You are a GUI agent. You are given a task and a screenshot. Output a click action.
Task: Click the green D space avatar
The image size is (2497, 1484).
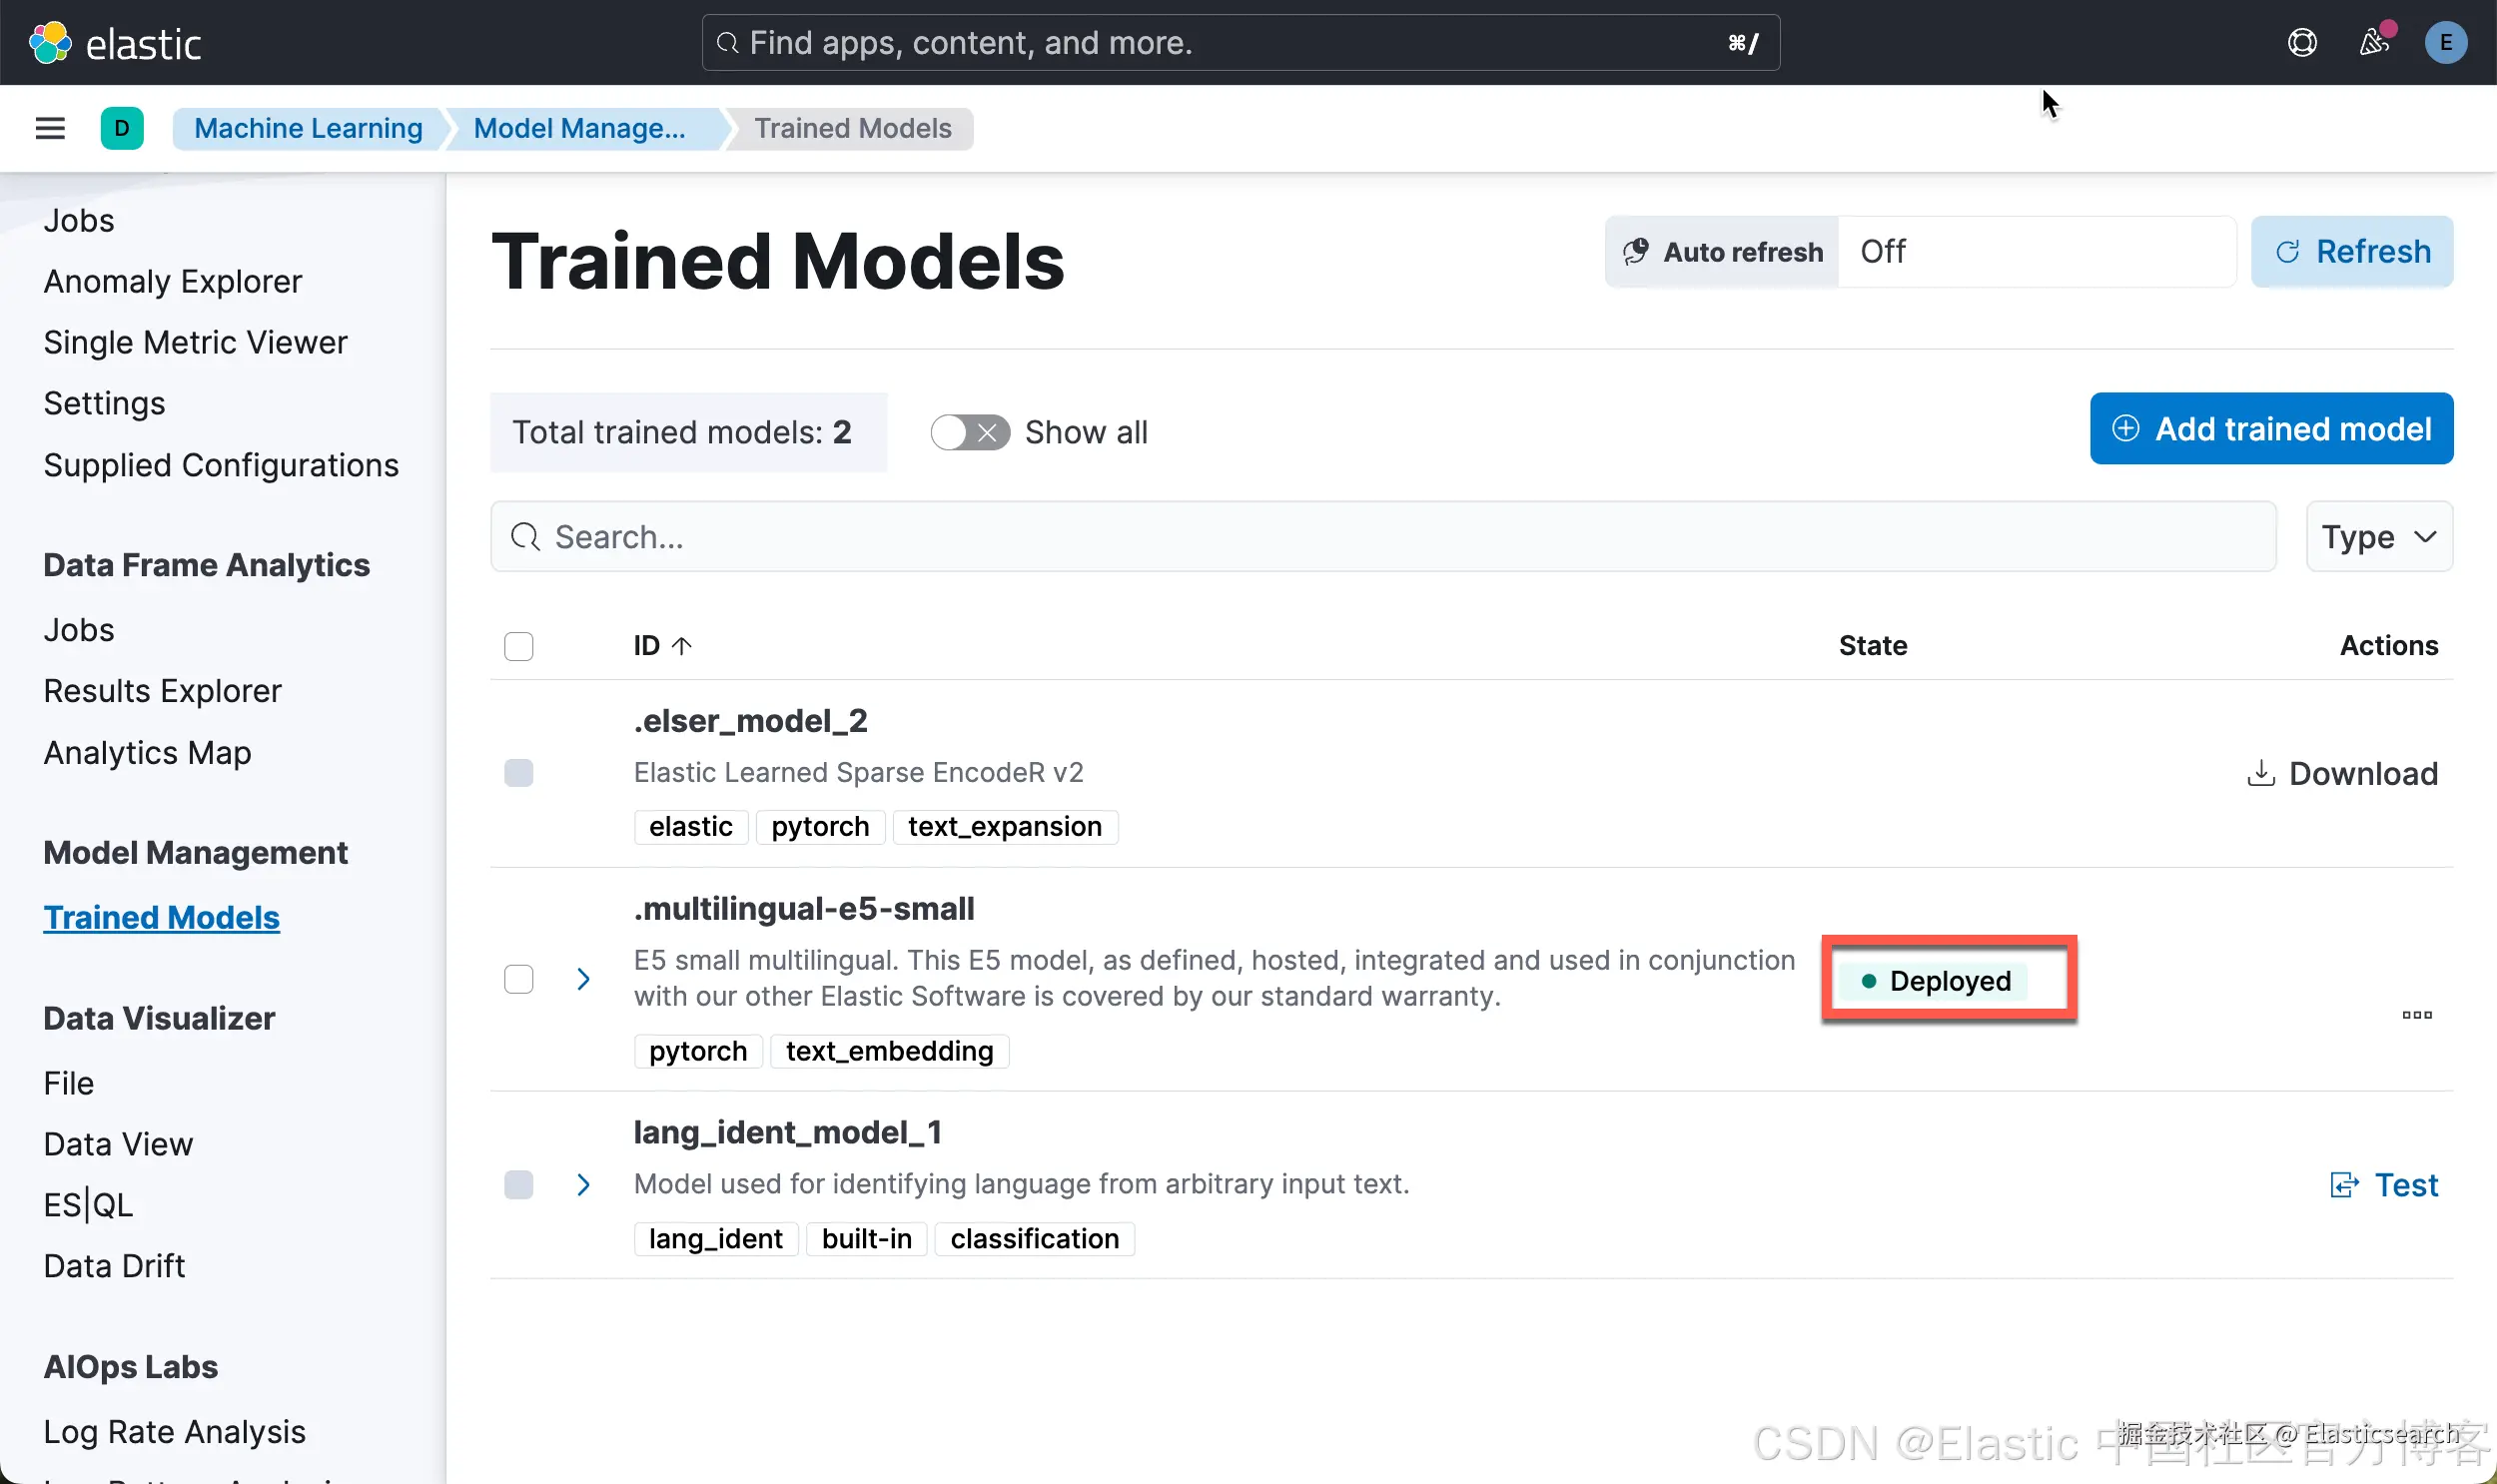coord(122,128)
